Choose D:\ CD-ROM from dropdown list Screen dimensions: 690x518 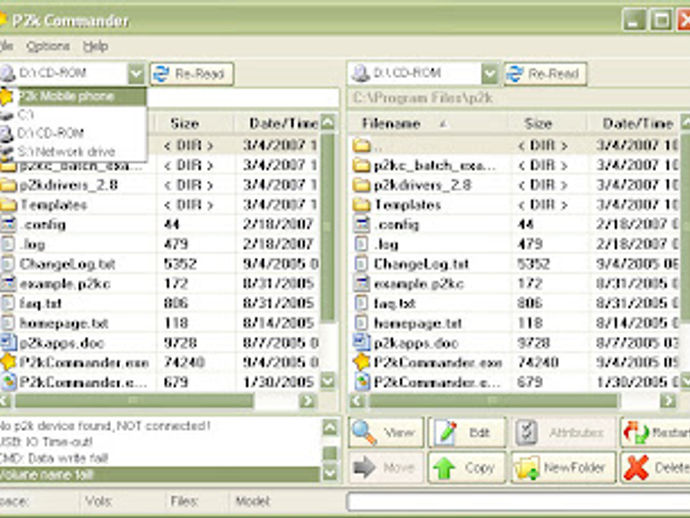pyautogui.click(x=73, y=133)
